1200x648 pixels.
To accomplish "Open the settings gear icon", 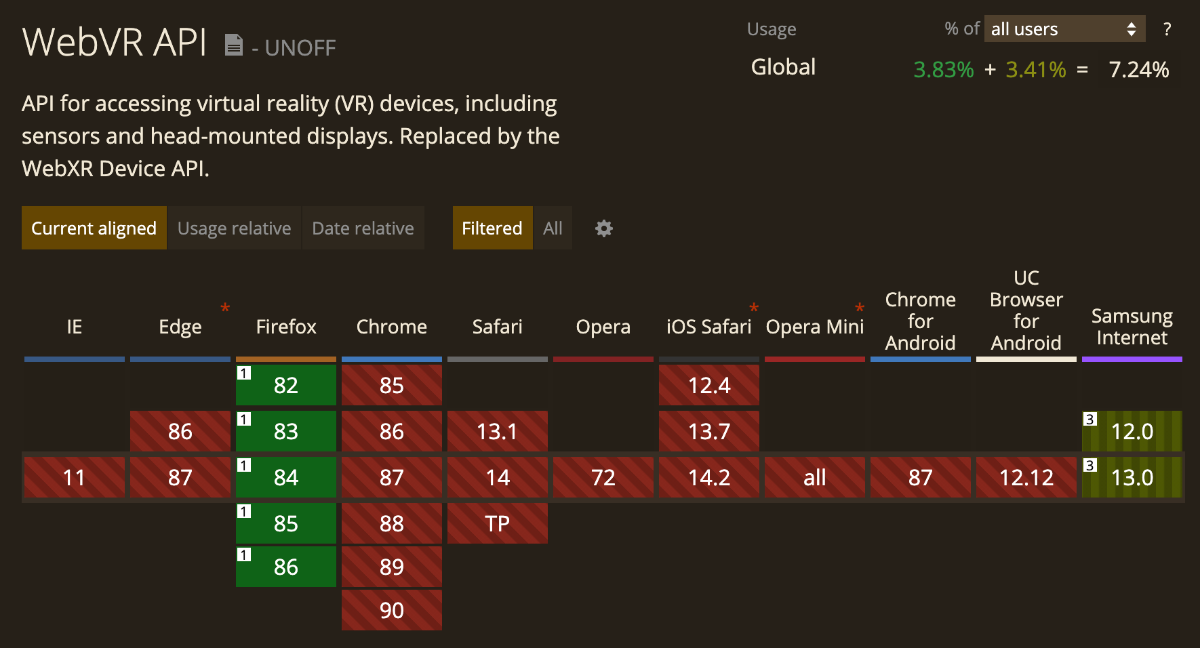I will [604, 228].
